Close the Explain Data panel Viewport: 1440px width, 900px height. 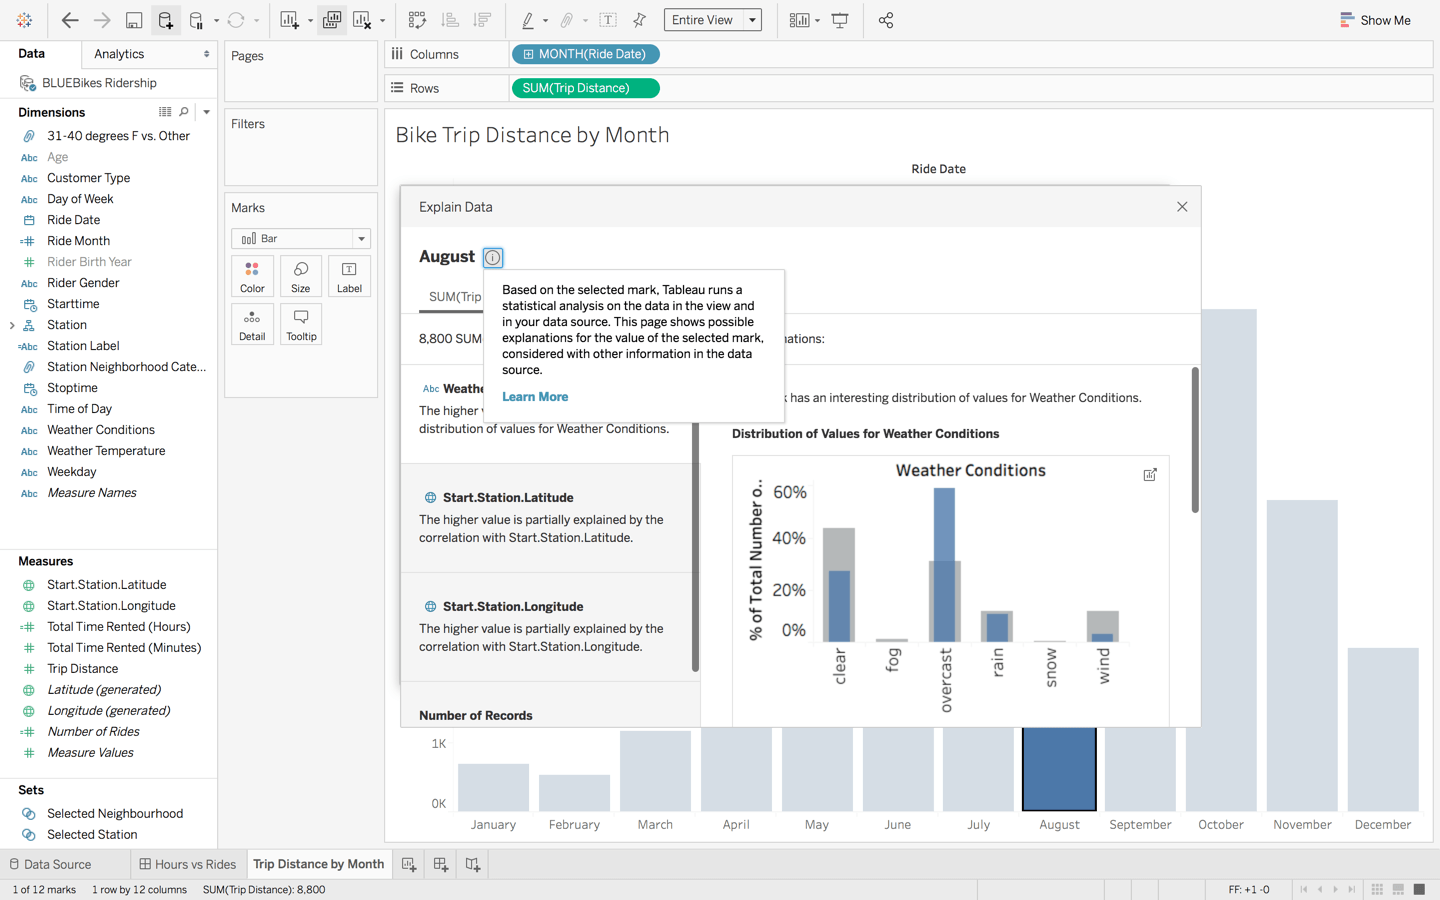[x=1182, y=207]
